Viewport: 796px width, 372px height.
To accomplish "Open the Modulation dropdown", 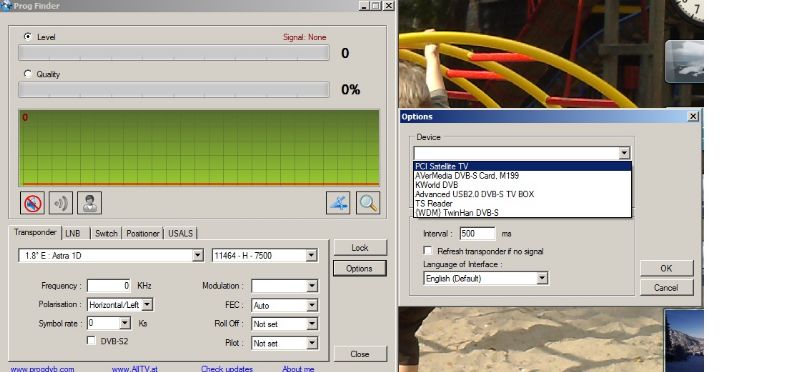I will [x=312, y=286].
